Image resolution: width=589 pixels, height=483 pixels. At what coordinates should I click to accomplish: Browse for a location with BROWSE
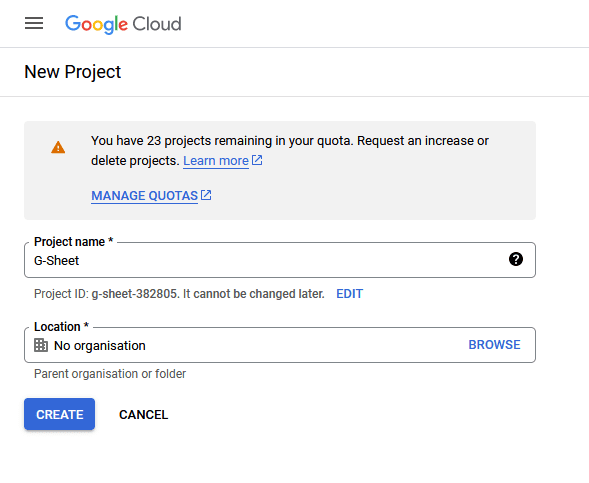tap(494, 345)
